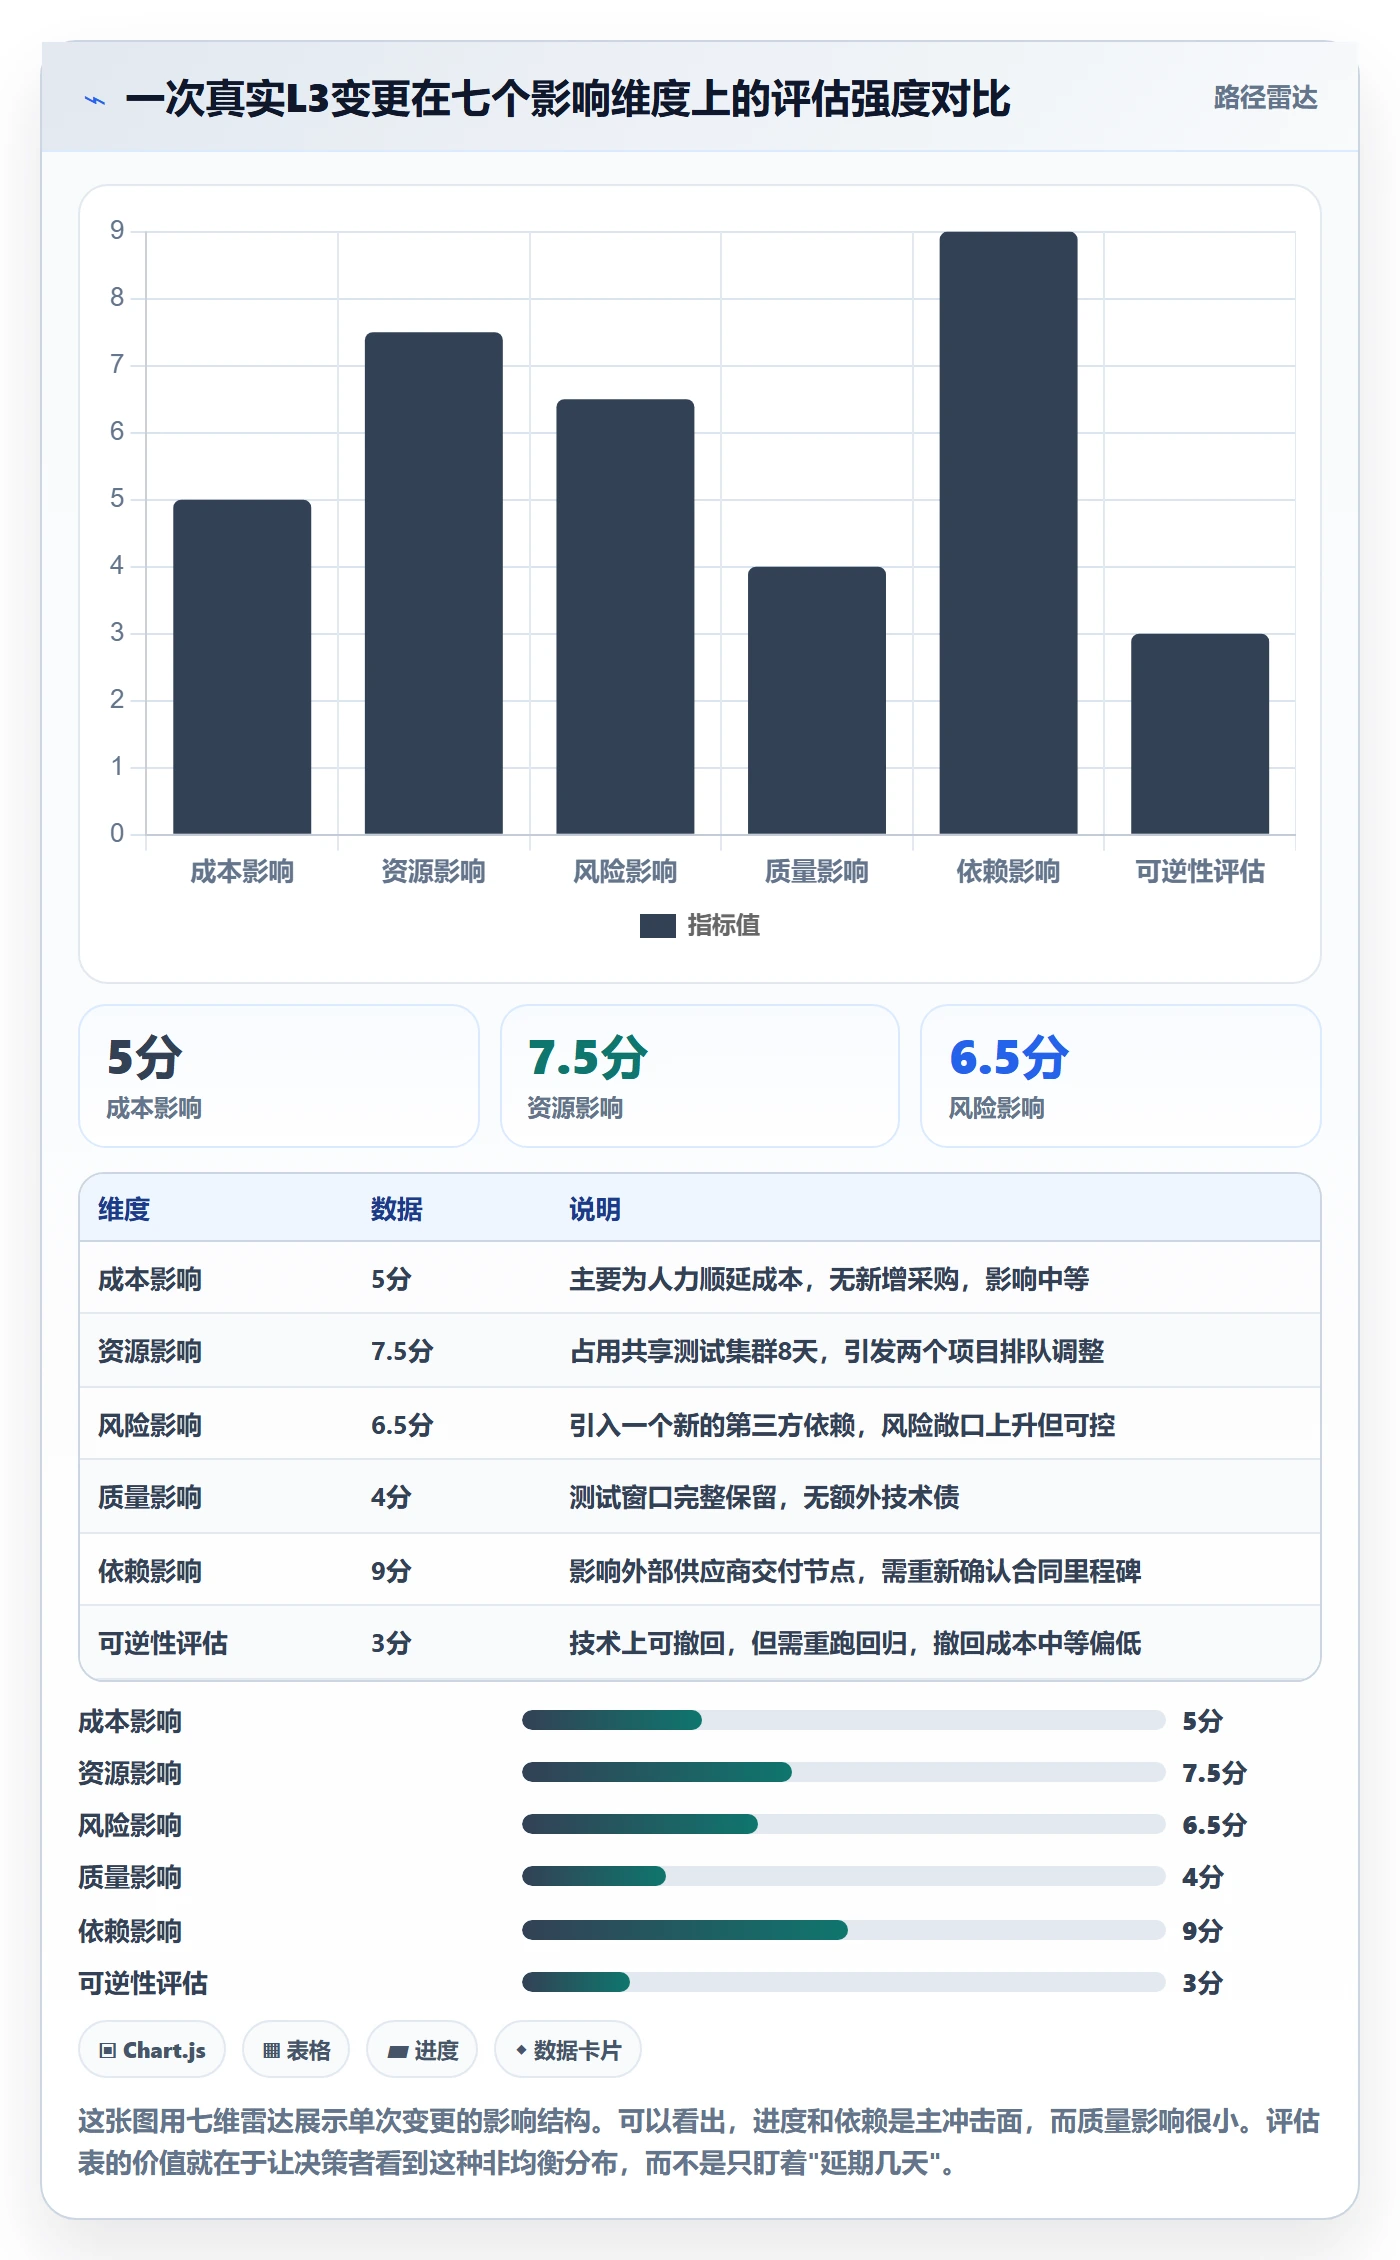Click the 依赖影响 bar in the chart
1400x2260 pixels.
(1008, 533)
